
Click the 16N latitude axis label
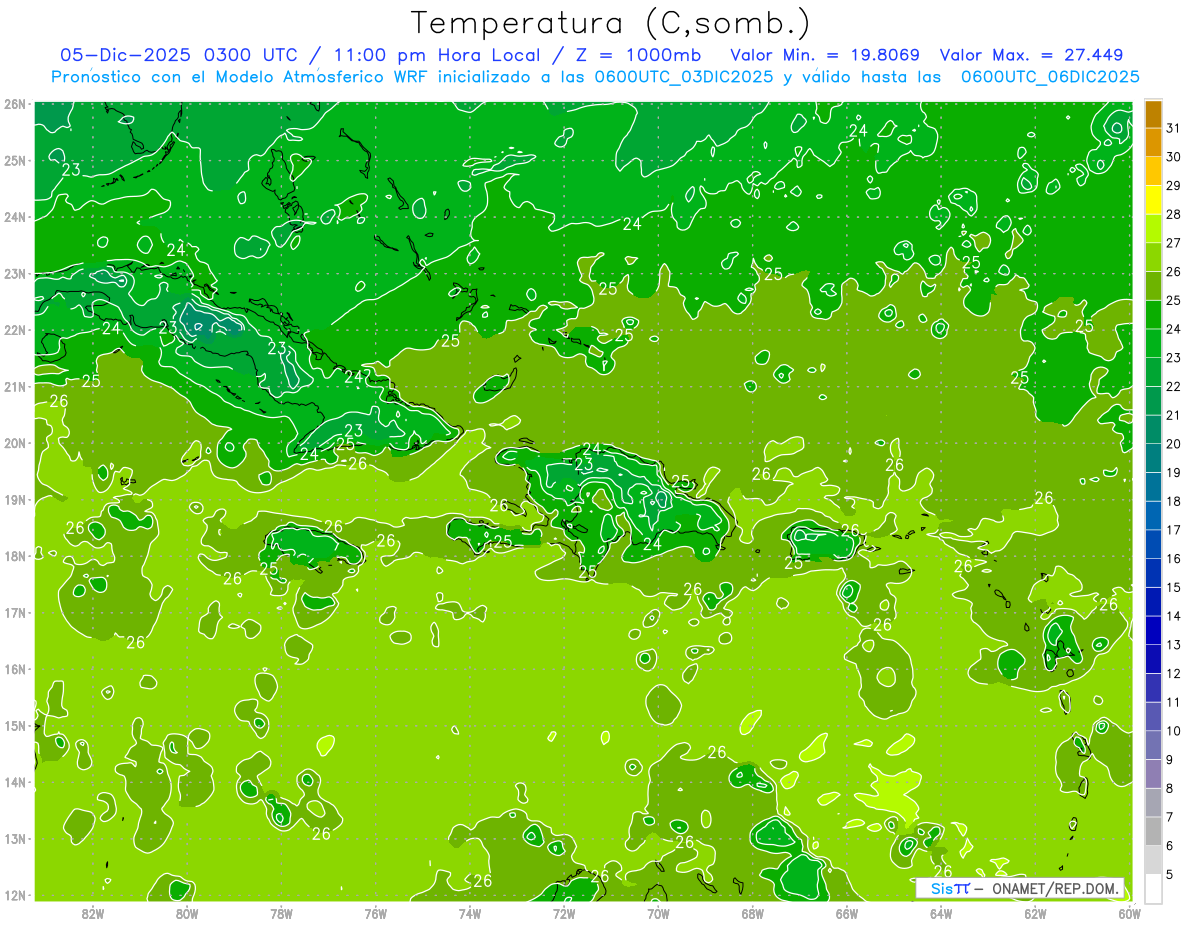tap(14, 669)
